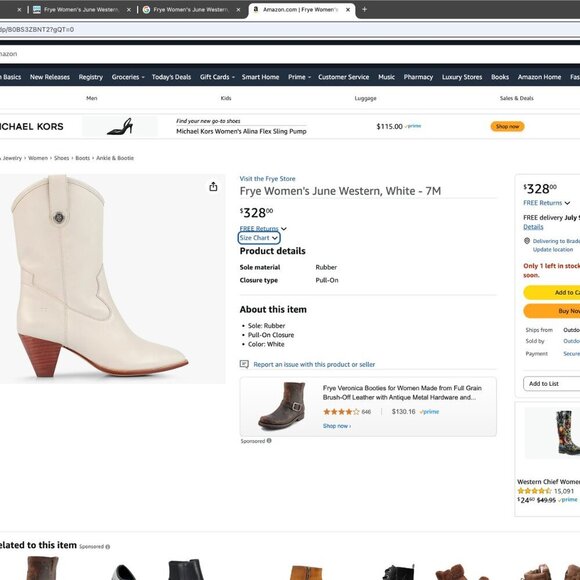Expand FREE Returns under the product price

coord(263,229)
